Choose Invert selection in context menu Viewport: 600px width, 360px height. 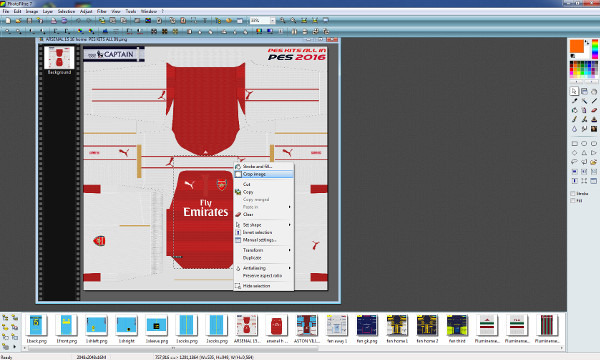click(x=264, y=232)
